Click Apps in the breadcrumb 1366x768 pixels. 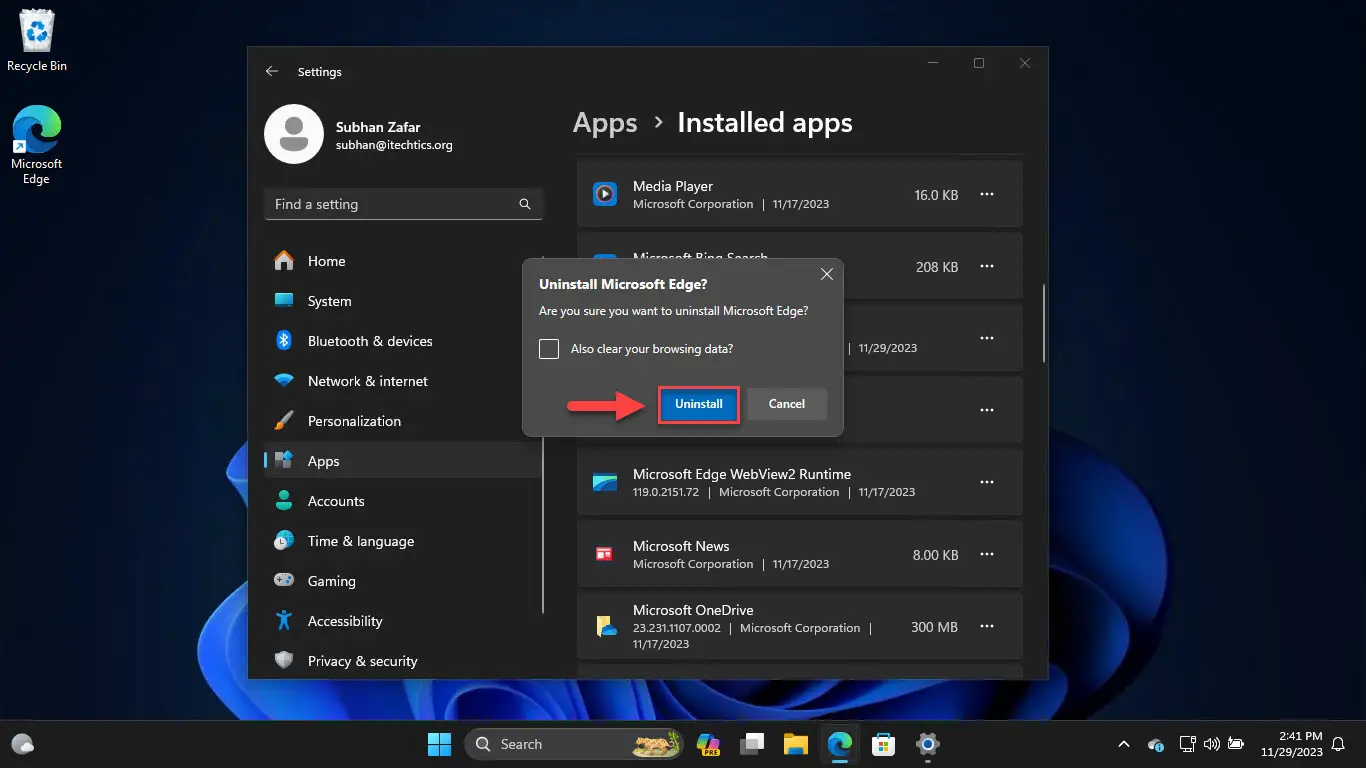605,123
